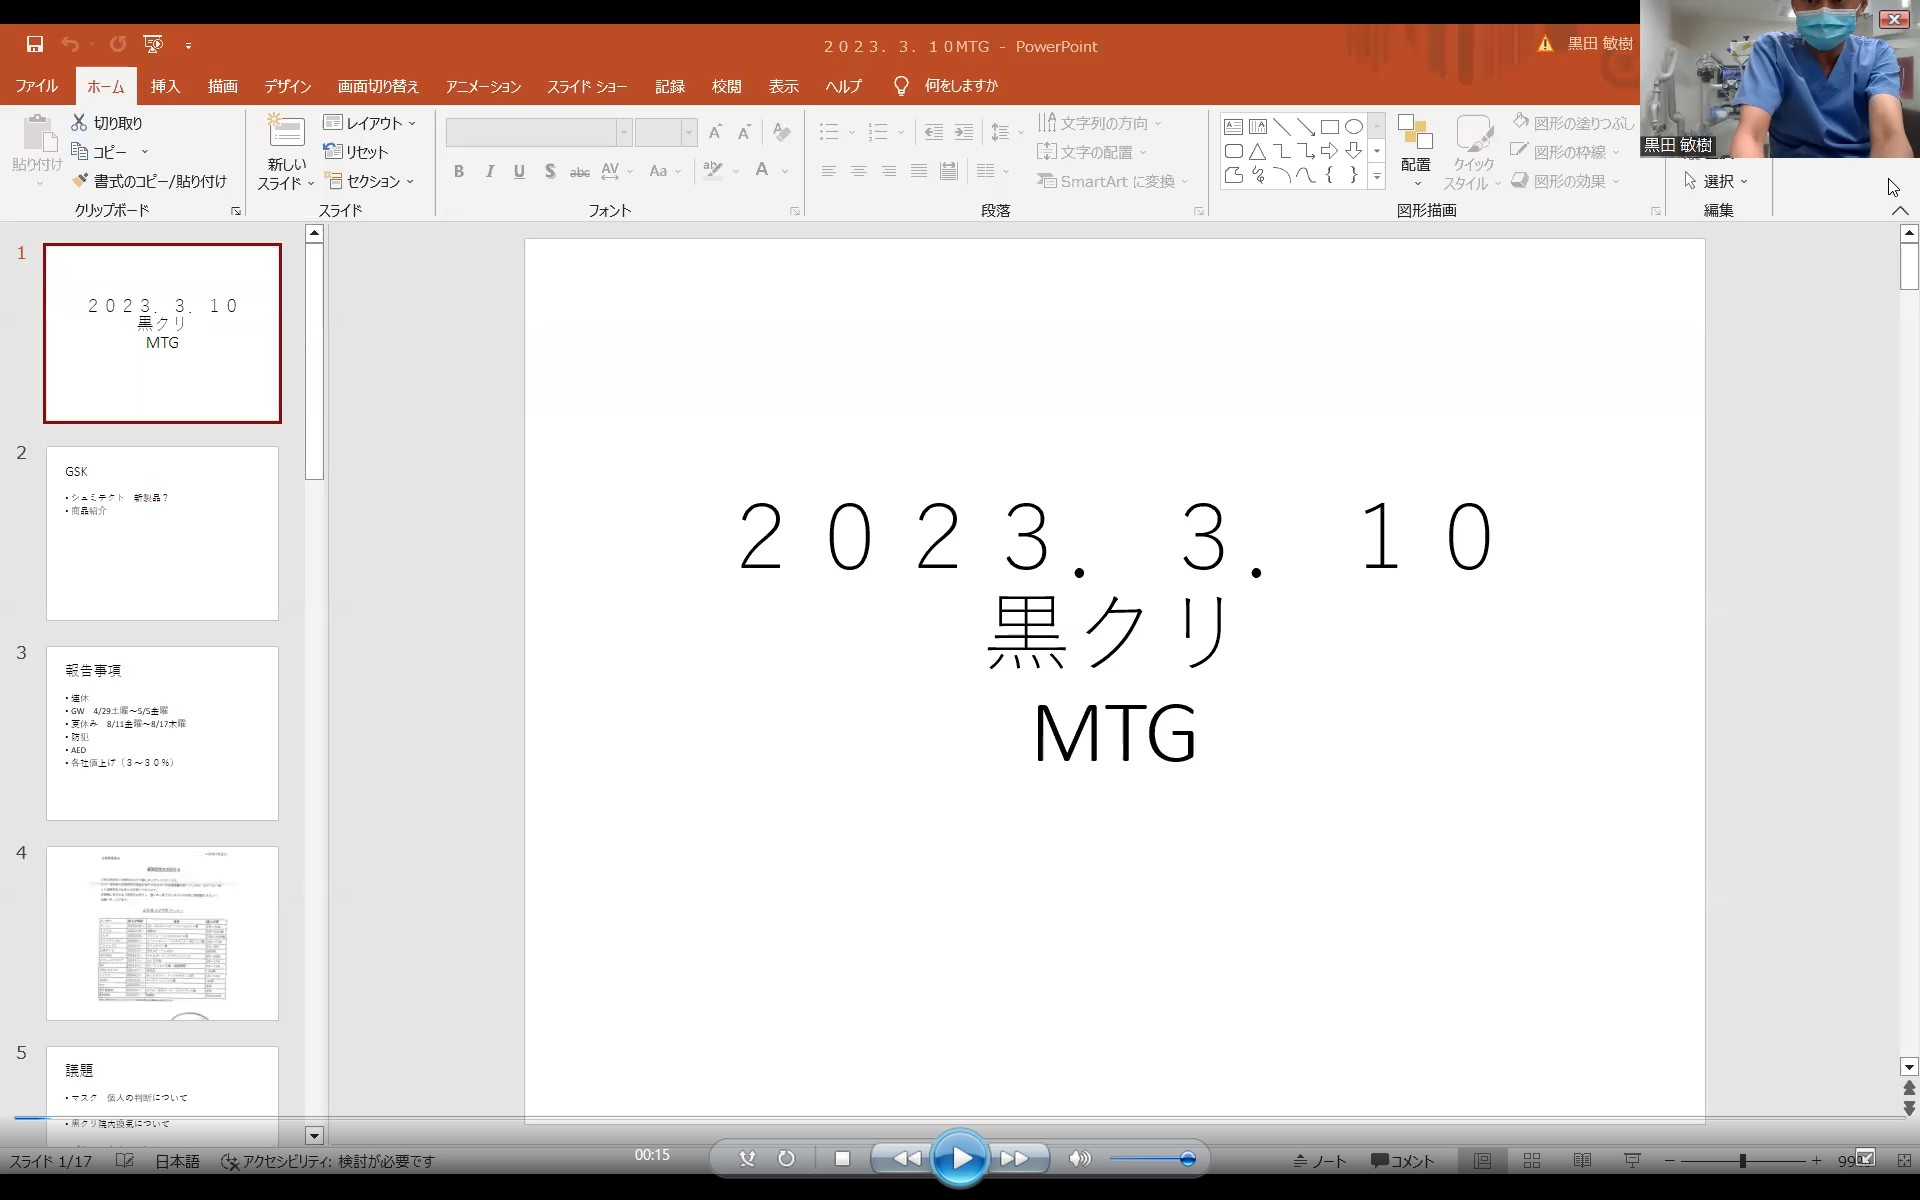This screenshot has width=1920, height=1200.
Task: Open the 選択 dropdown
Action: [1716, 181]
